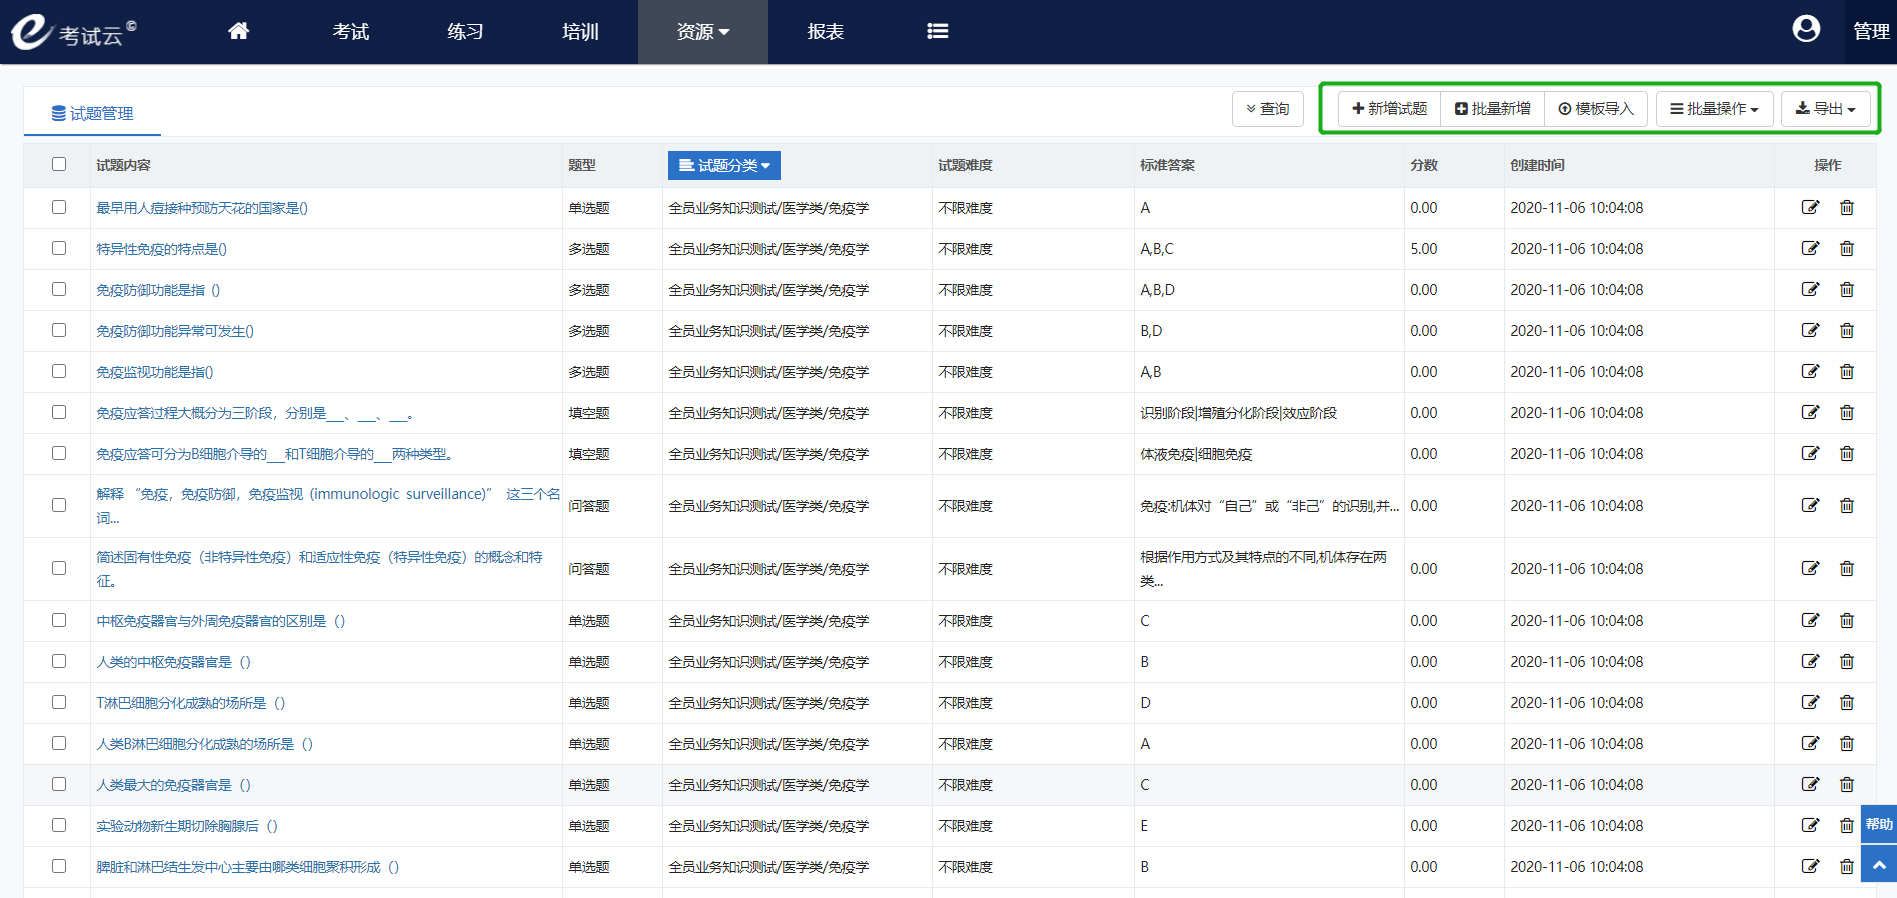This screenshot has width=1897, height=898.
Task: Delete question 特异性免疫的特点是()
Action: click(x=1847, y=248)
